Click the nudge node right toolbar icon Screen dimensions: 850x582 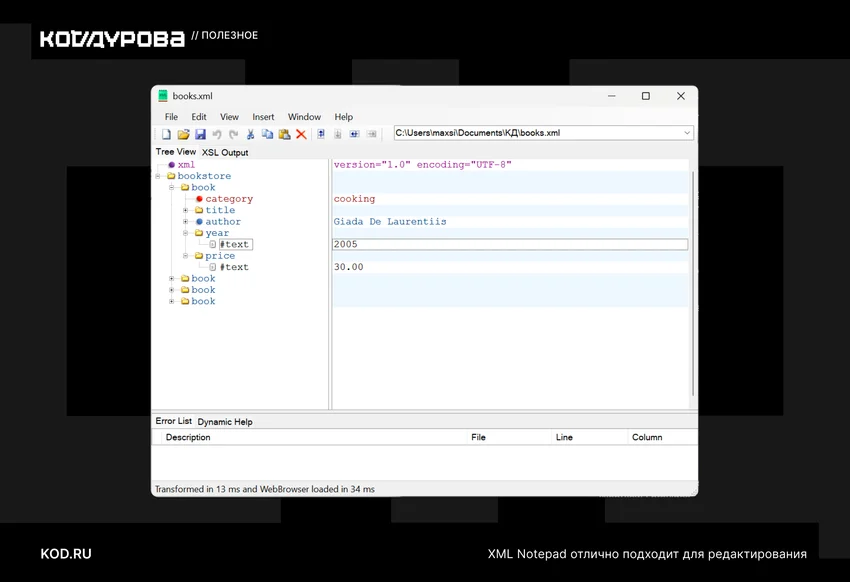click(x=371, y=134)
